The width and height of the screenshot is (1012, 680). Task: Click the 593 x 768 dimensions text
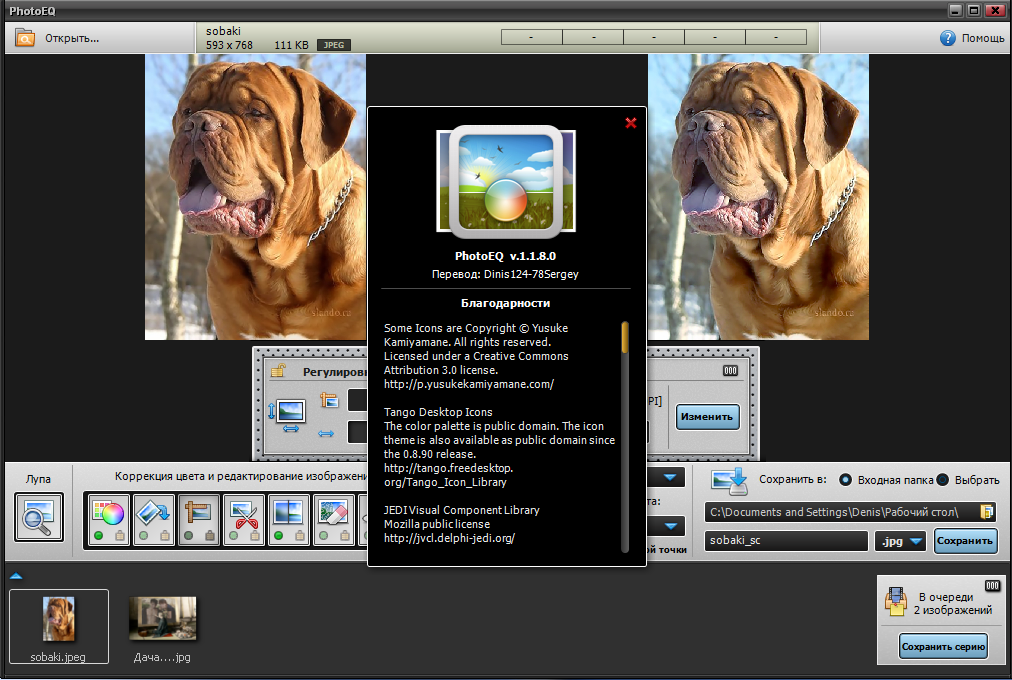coord(229,45)
